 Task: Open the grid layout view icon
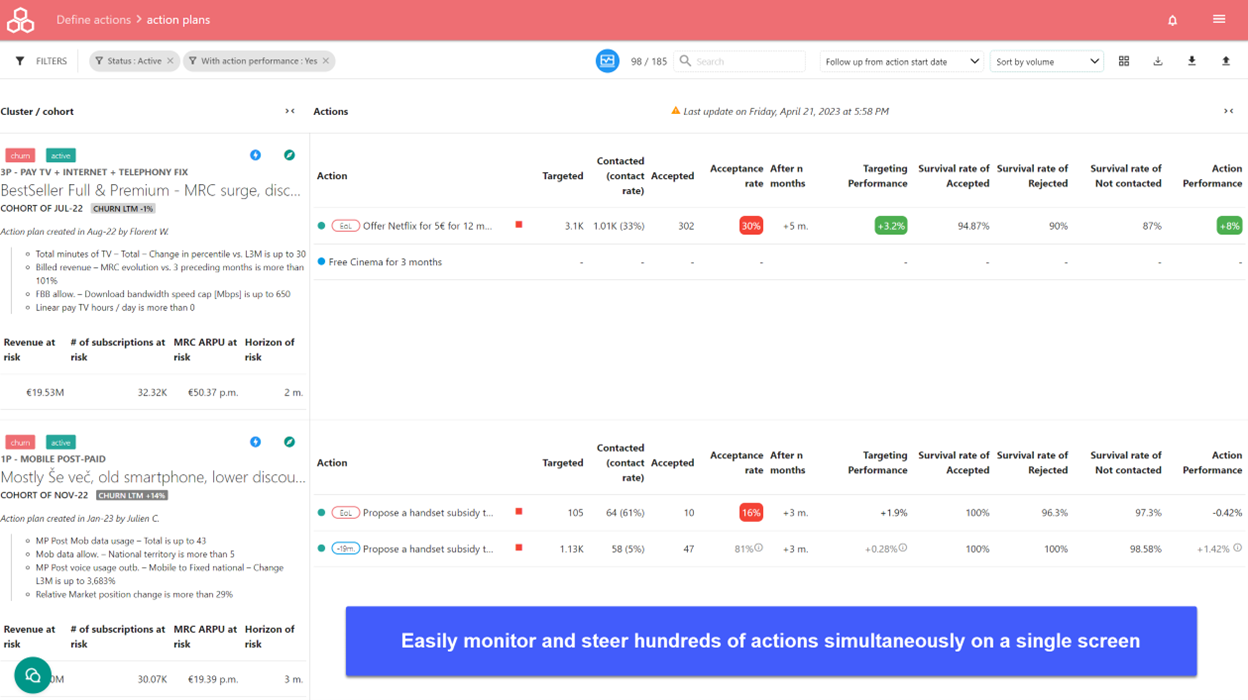tap(1124, 61)
